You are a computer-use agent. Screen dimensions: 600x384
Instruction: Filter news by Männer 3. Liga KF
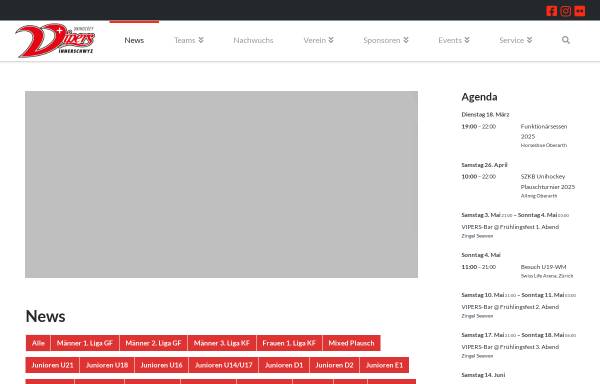pyautogui.click(x=222, y=343)
